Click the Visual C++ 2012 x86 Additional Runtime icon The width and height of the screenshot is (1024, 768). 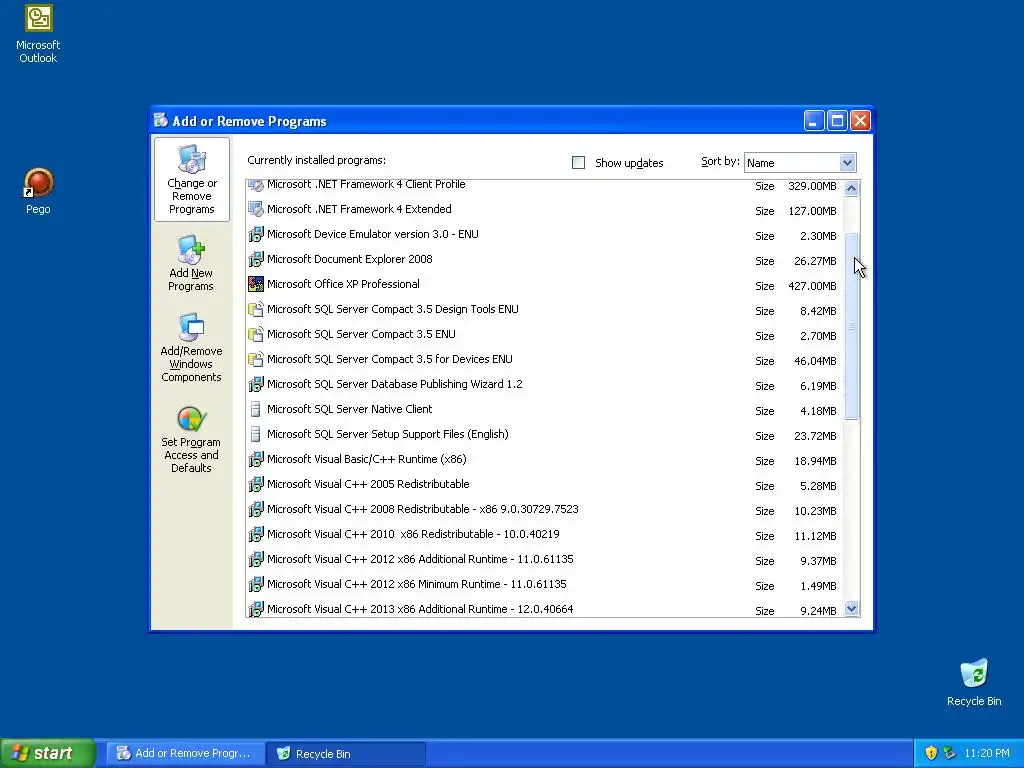[x=256, y=560]
